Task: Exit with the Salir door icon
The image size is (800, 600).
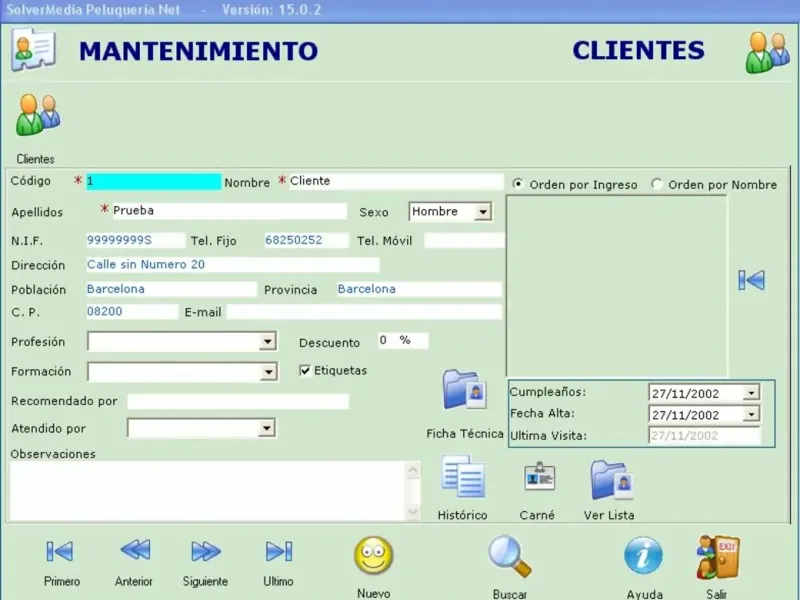Action: pos(718,558)
